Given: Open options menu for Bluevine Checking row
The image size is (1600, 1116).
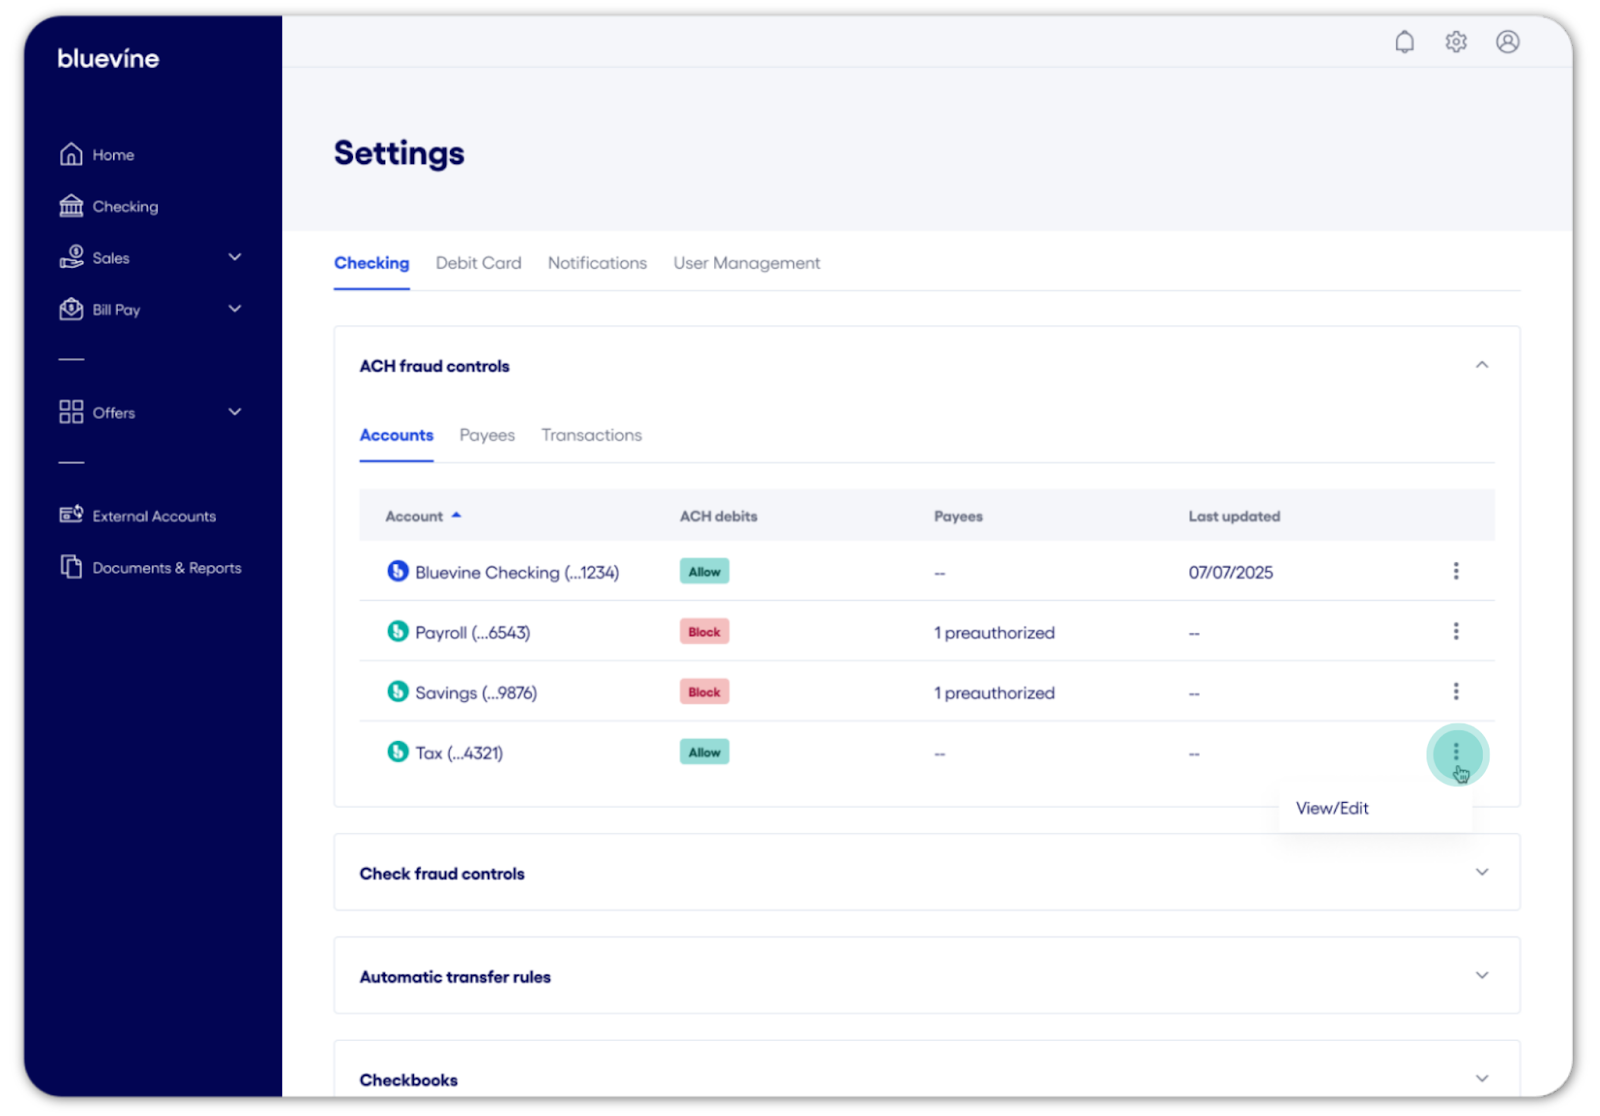Looking at the screenshot, I should pyautogui.click(x=1455, y=571).
